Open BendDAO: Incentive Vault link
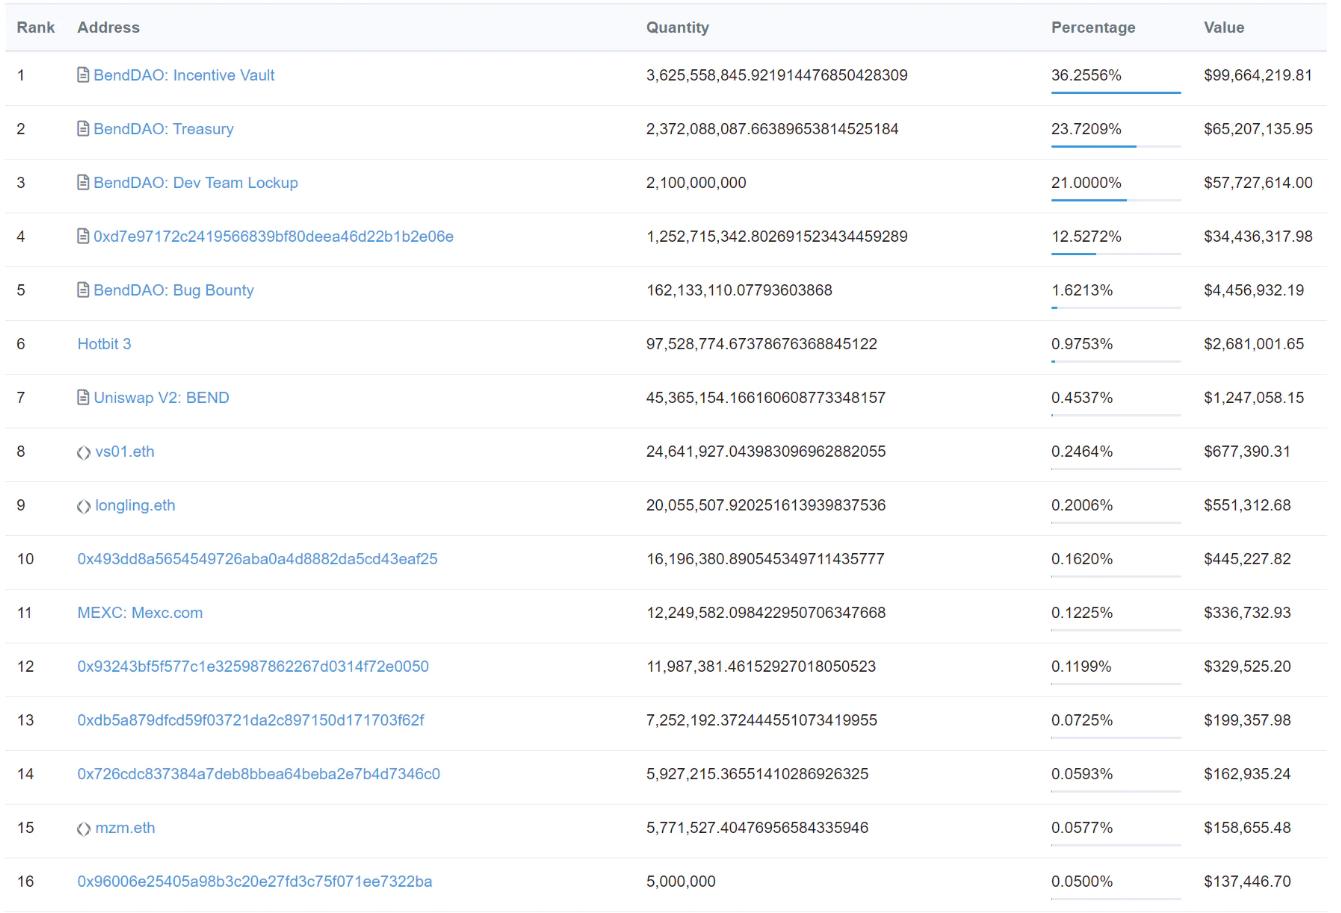1341x913 pixels. point(184,75)
